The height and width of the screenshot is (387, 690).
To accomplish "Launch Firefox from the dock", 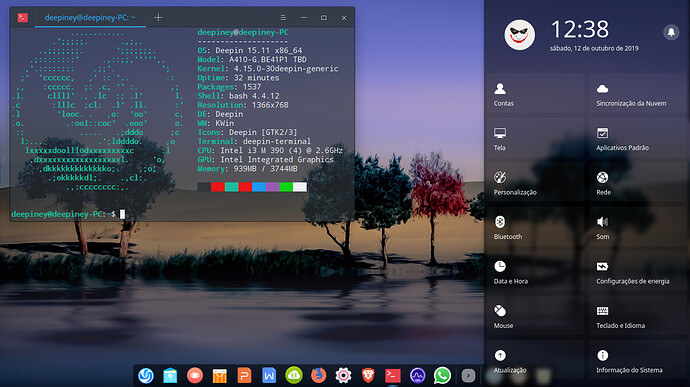I will coord(319,376).
